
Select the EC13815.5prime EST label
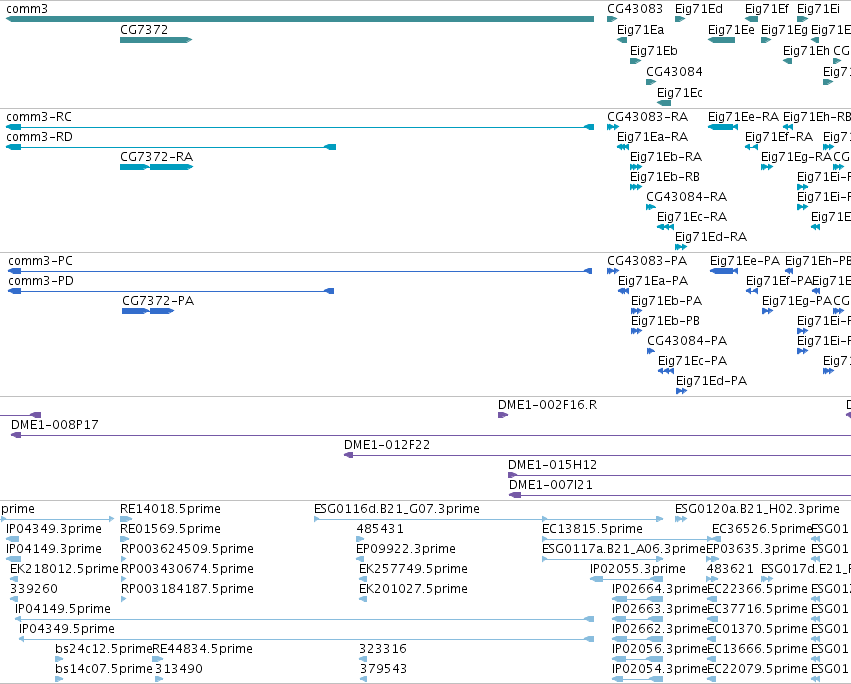[x=592, y=529]
